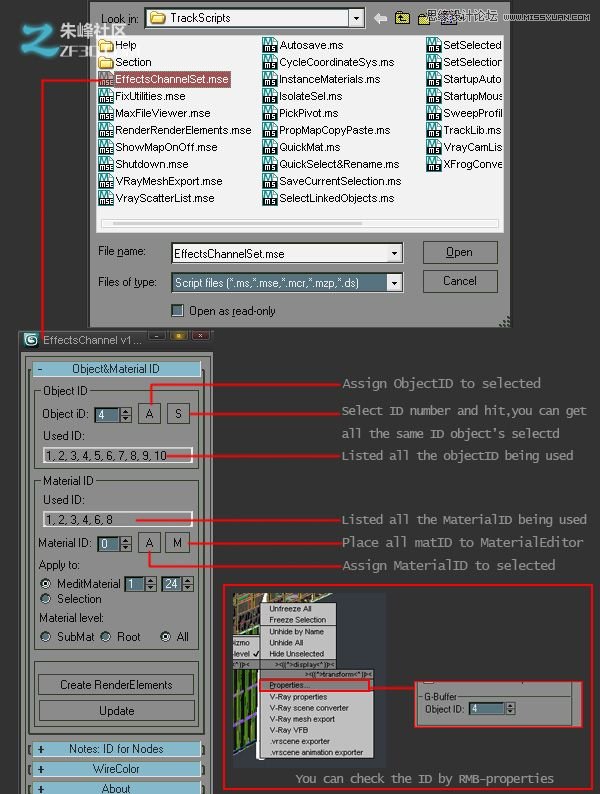Click the S select-by-ID button
Image resolution: width=600 pixels, height=794 pixels.
(x=178, y=414)
